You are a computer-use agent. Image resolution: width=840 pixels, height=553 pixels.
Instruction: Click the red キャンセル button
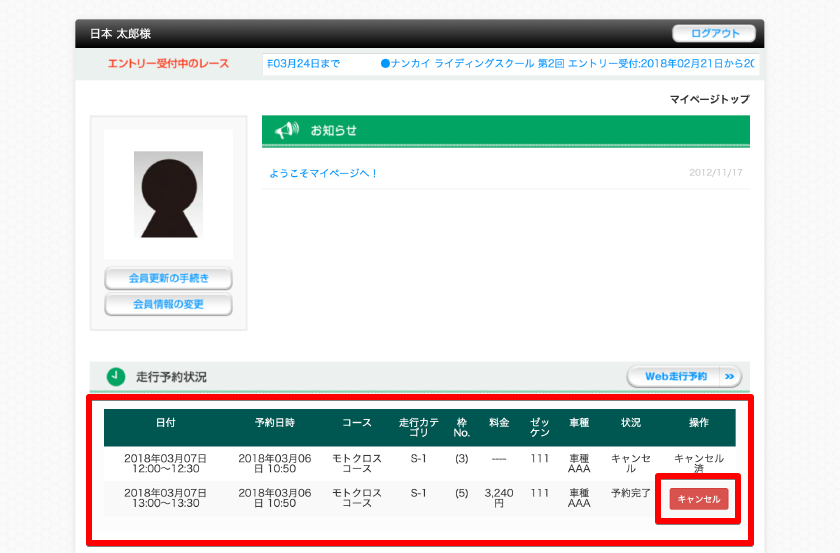pyautogui.click(x=699, y=499)
